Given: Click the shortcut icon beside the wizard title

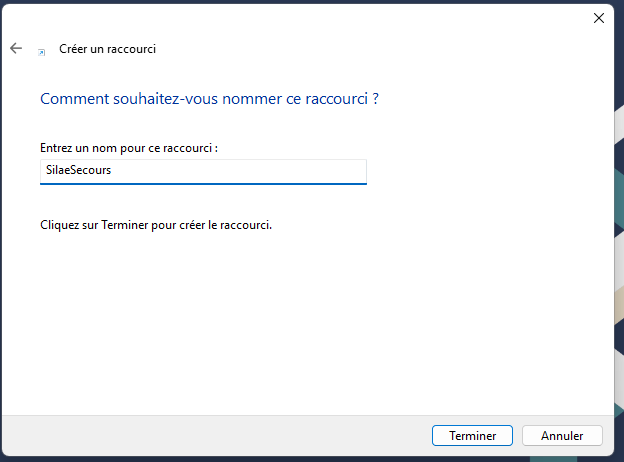Looking at the screenshot, I should click(41, 50).
